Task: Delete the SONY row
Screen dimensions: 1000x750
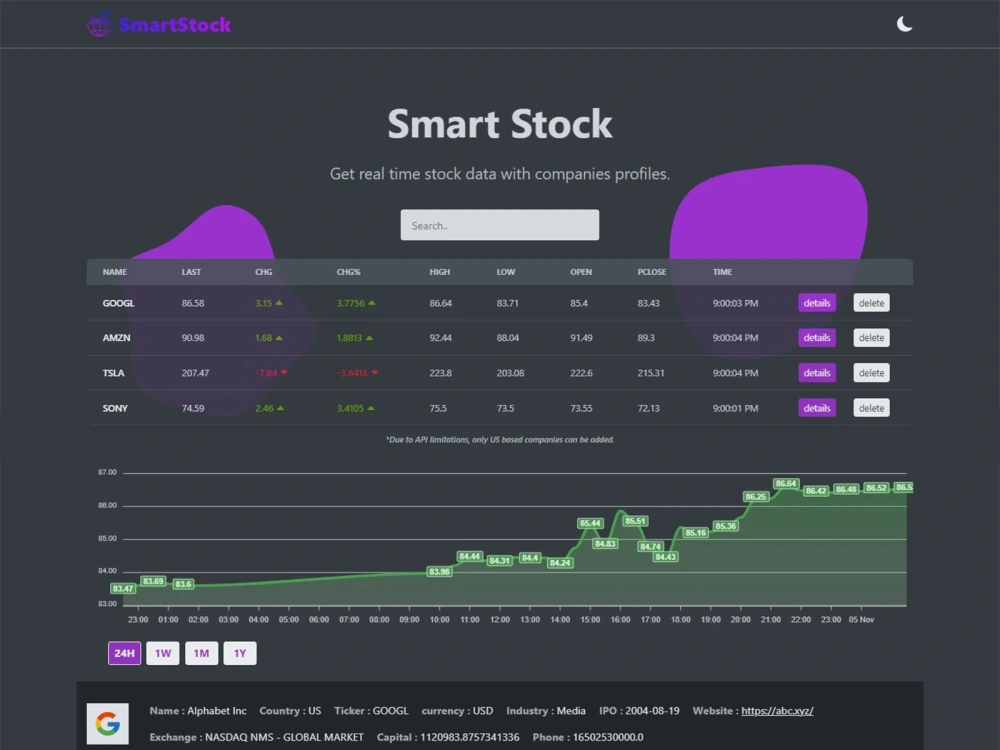Action: coord(871,408)
